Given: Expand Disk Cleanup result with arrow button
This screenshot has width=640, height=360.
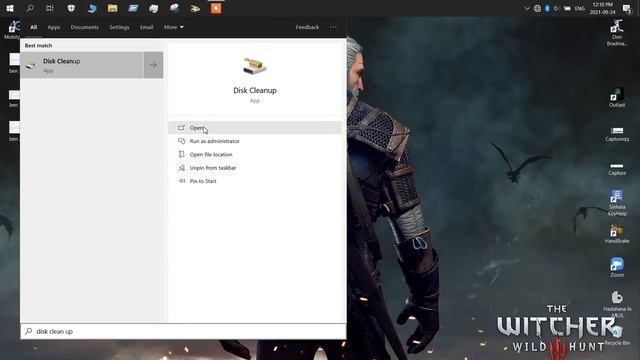Looking at the screenshot, I should 153,65.
